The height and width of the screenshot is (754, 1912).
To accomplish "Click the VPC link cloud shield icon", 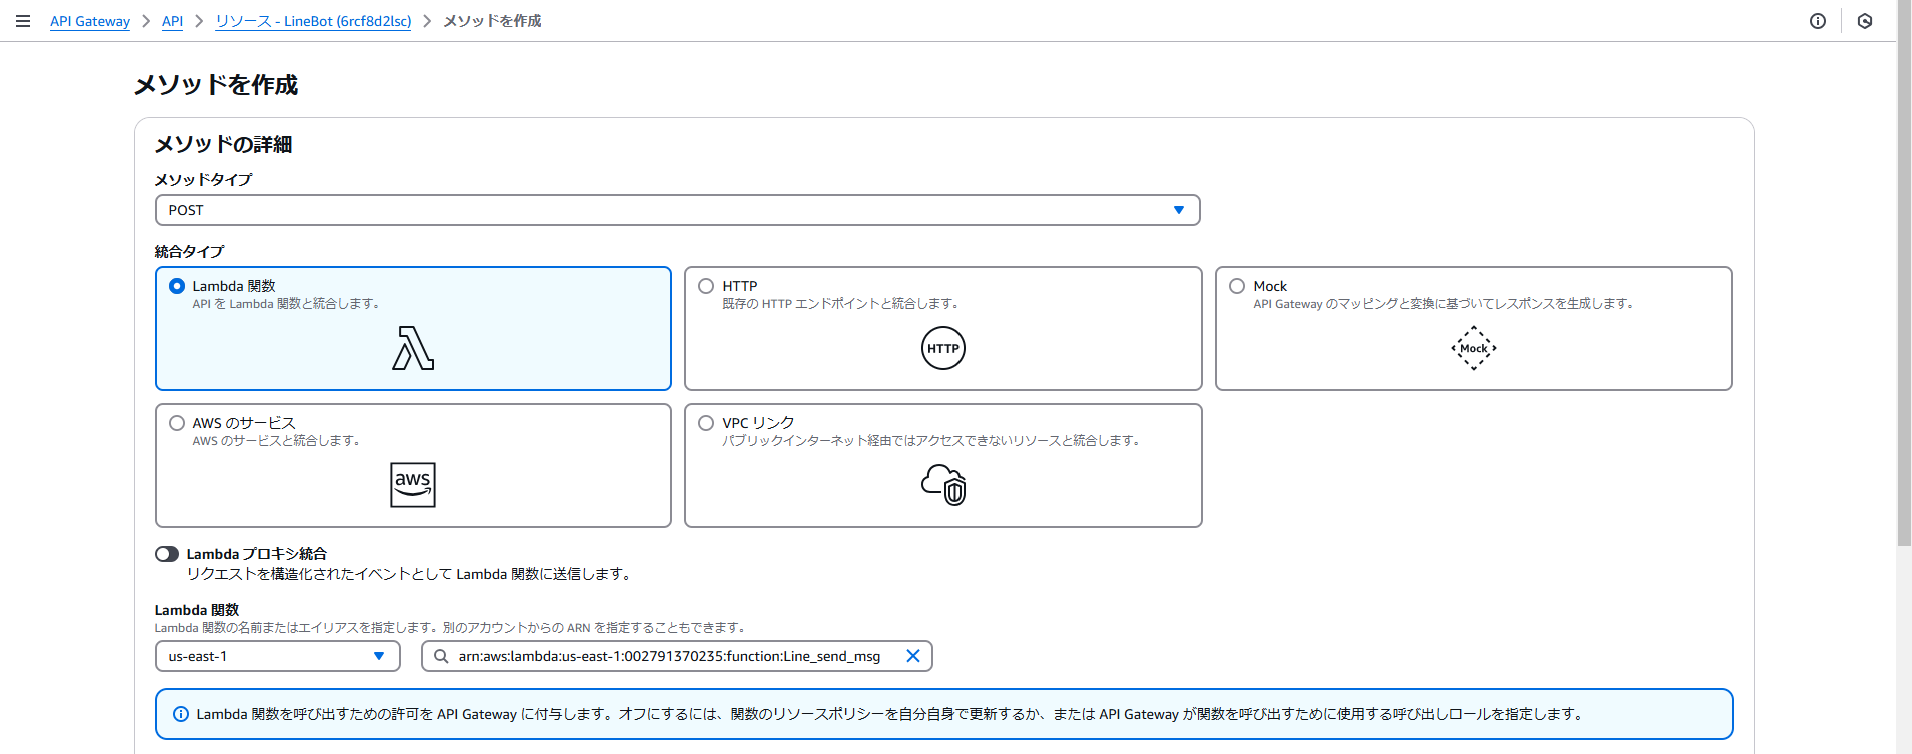I will click(x=944, y=485).
